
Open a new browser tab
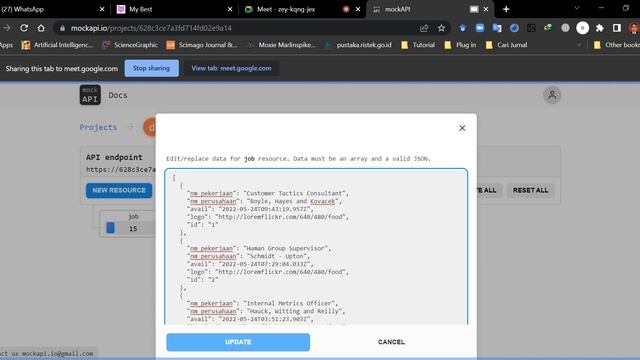[x=506, y=9]
